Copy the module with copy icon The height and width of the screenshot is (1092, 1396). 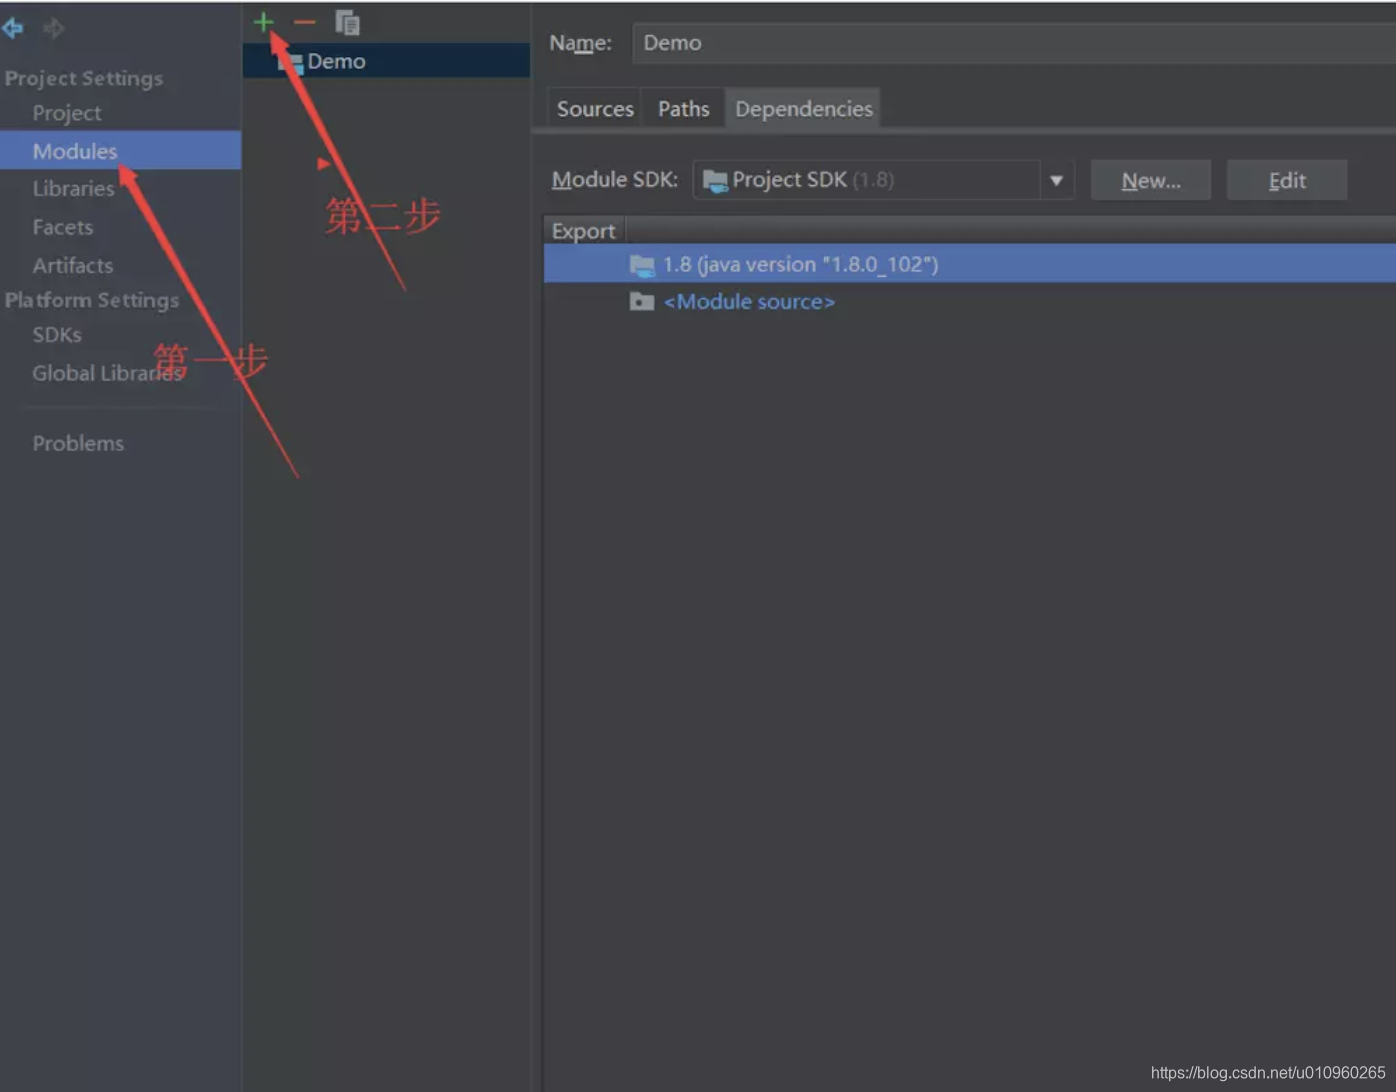point(347,22)
